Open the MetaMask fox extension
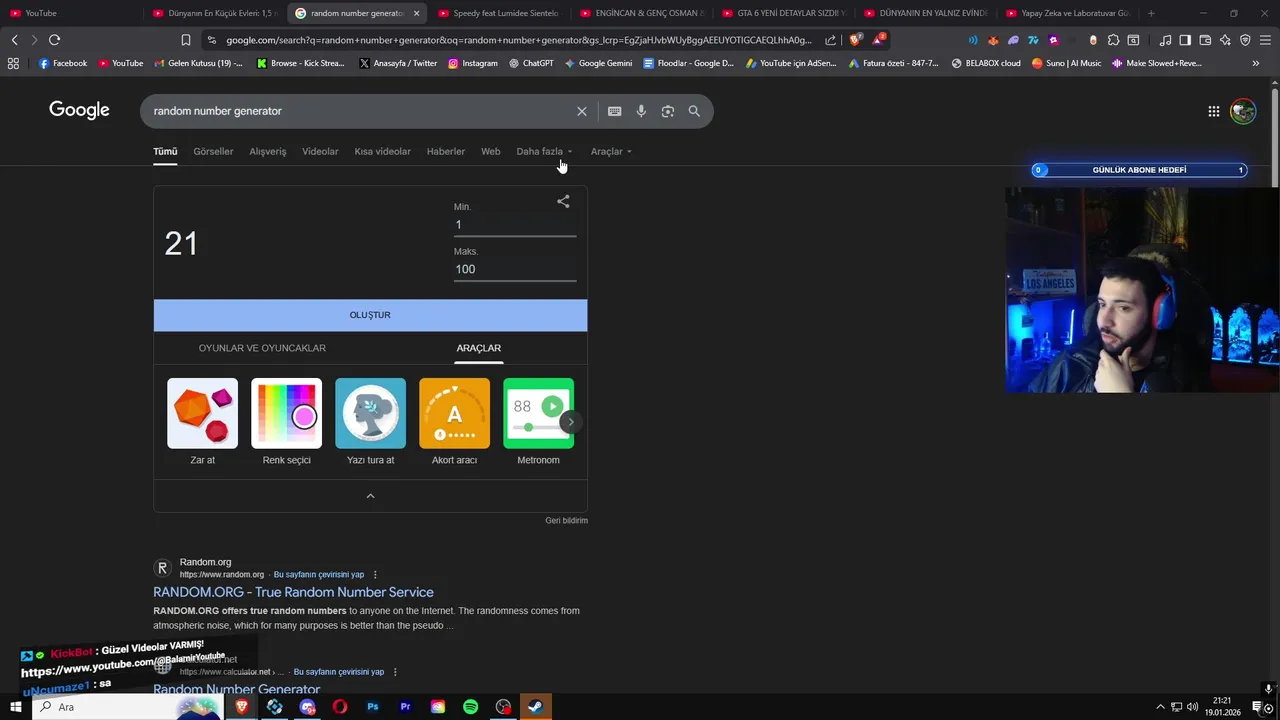This screenshot has height=720, width=1280. [993, 40]
